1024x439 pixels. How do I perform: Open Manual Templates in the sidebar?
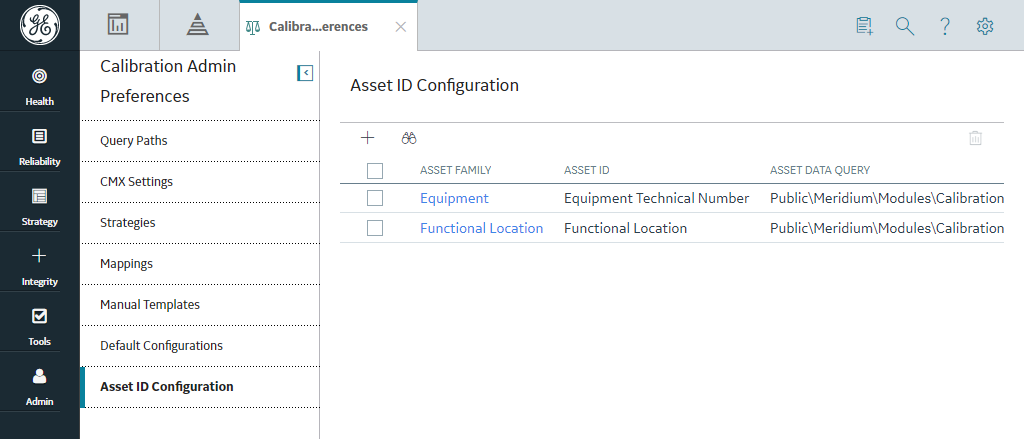[x=200, y=305]
